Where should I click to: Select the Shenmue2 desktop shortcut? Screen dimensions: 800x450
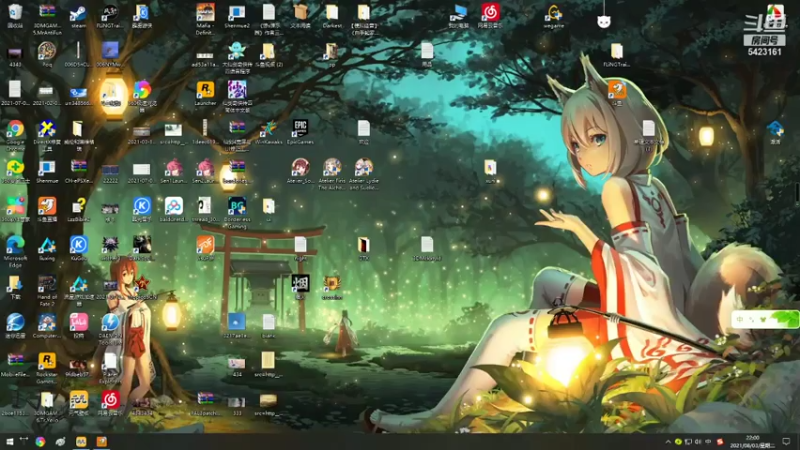point(237,15)
